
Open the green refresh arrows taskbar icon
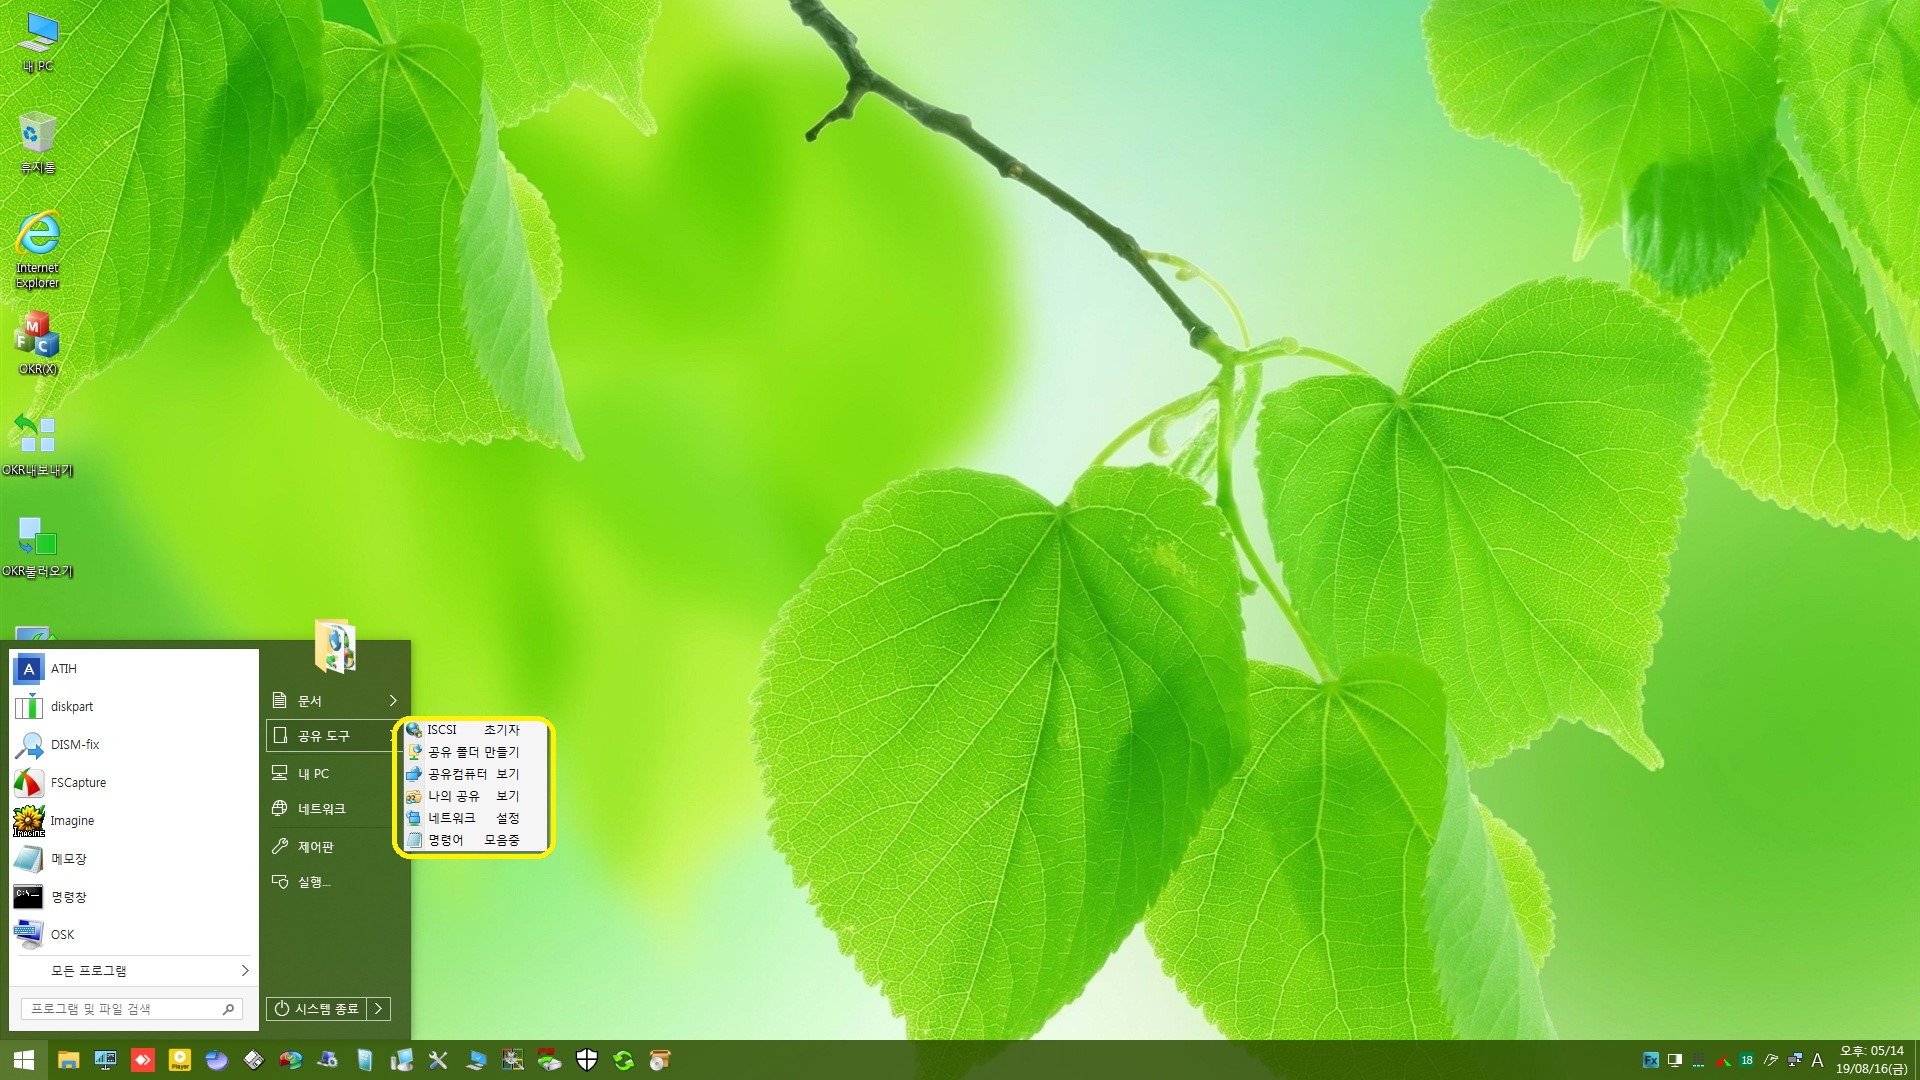tap(624, 1060)
